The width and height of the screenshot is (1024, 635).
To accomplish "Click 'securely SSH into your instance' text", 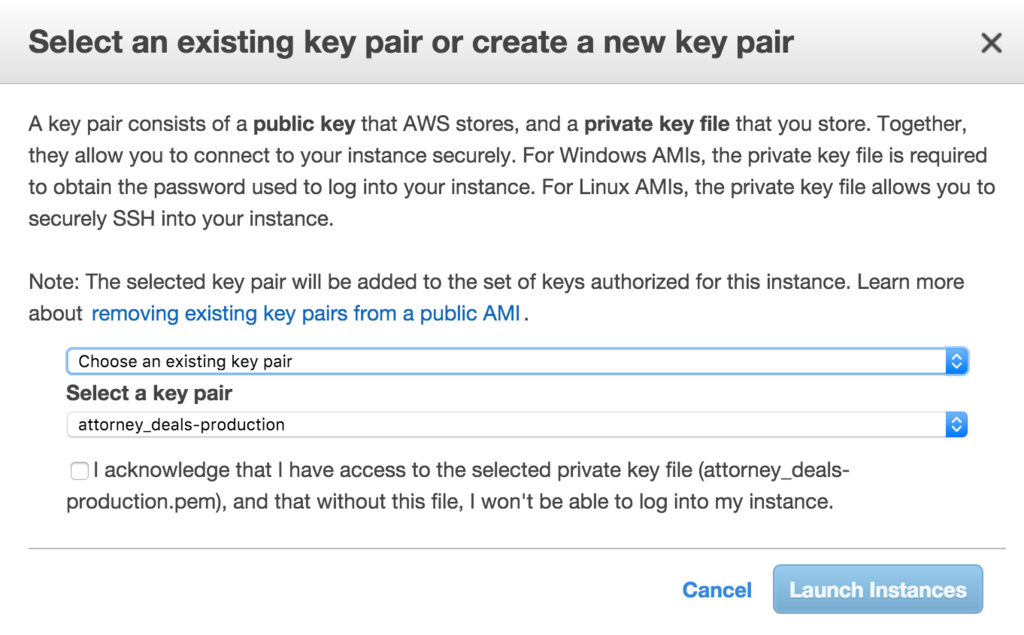I will (x=180, y=219).
